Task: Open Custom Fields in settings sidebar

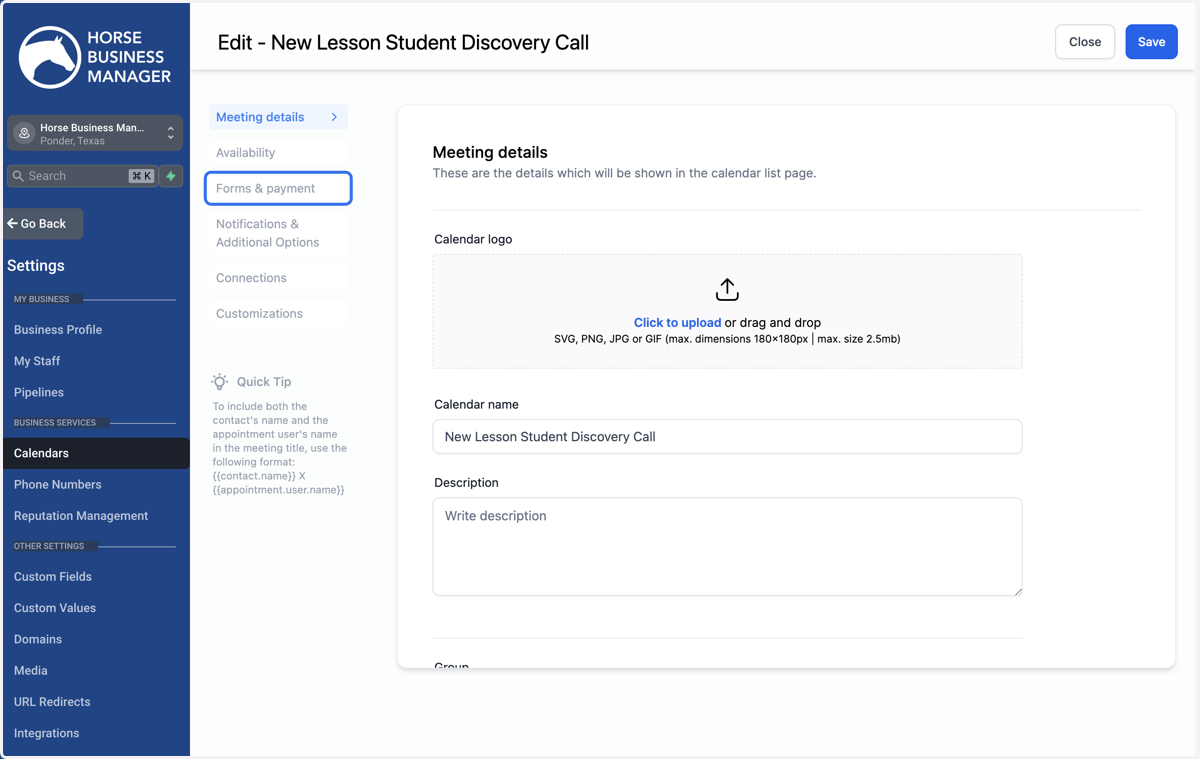Action: click(x=53, y=577)
